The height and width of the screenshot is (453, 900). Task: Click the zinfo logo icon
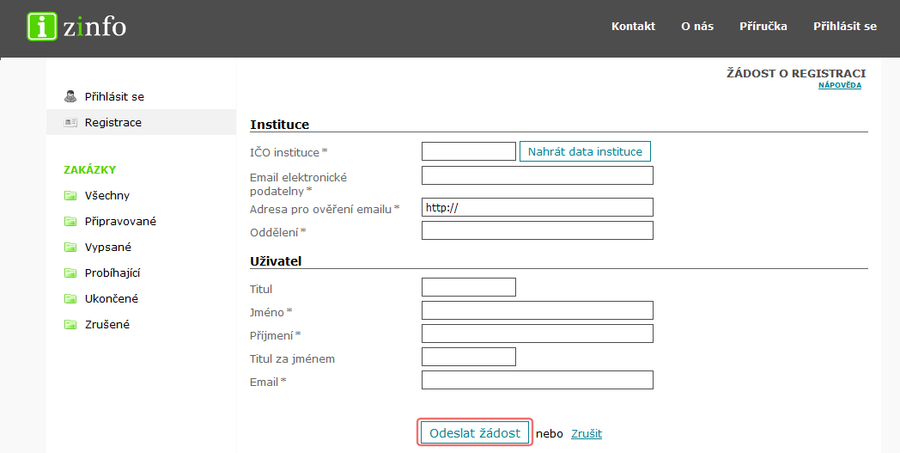[x=41, y=26]
